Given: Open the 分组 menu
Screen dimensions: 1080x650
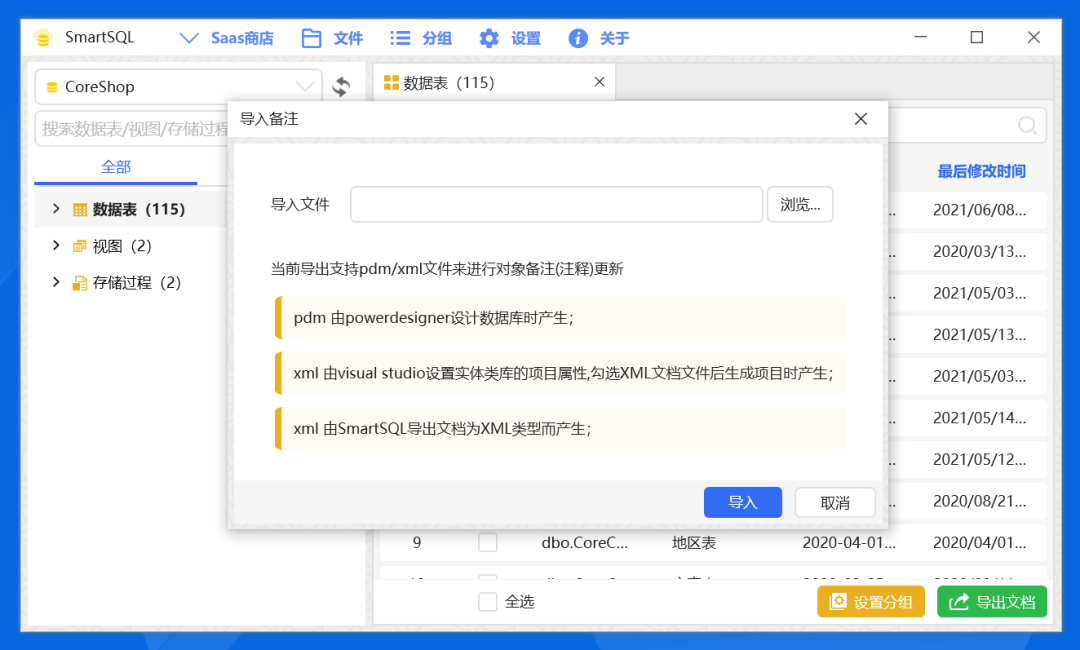Looking at the screenshot, I should coord(420,38).
